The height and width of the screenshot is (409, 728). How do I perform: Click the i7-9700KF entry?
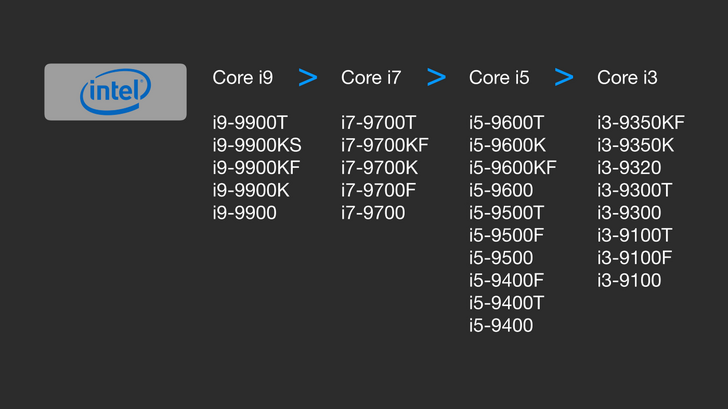pyautogui.click(x=384, y=145)
